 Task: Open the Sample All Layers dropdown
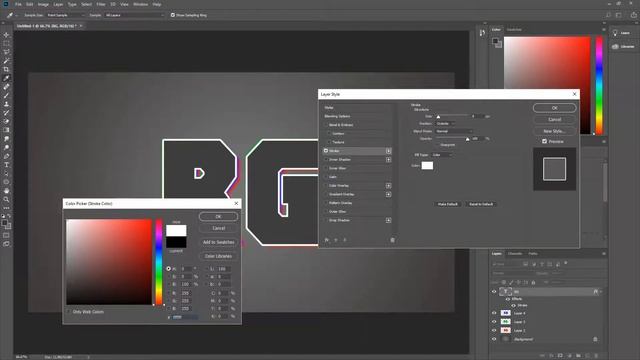coord(134,15)
